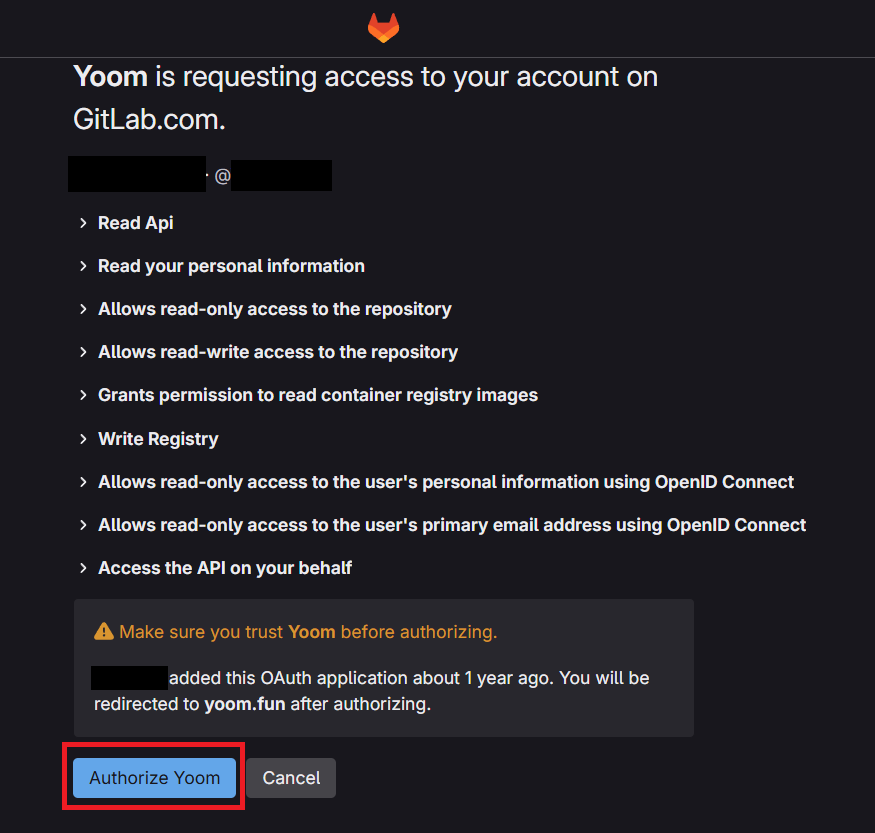
Task: Click chevron arrow beside read-write repository access
Action: click(84, 352)
